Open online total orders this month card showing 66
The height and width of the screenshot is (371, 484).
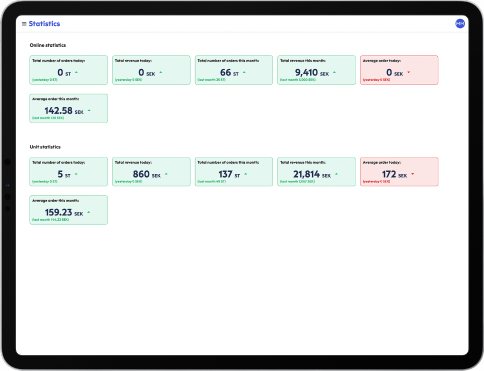(234, 70)
